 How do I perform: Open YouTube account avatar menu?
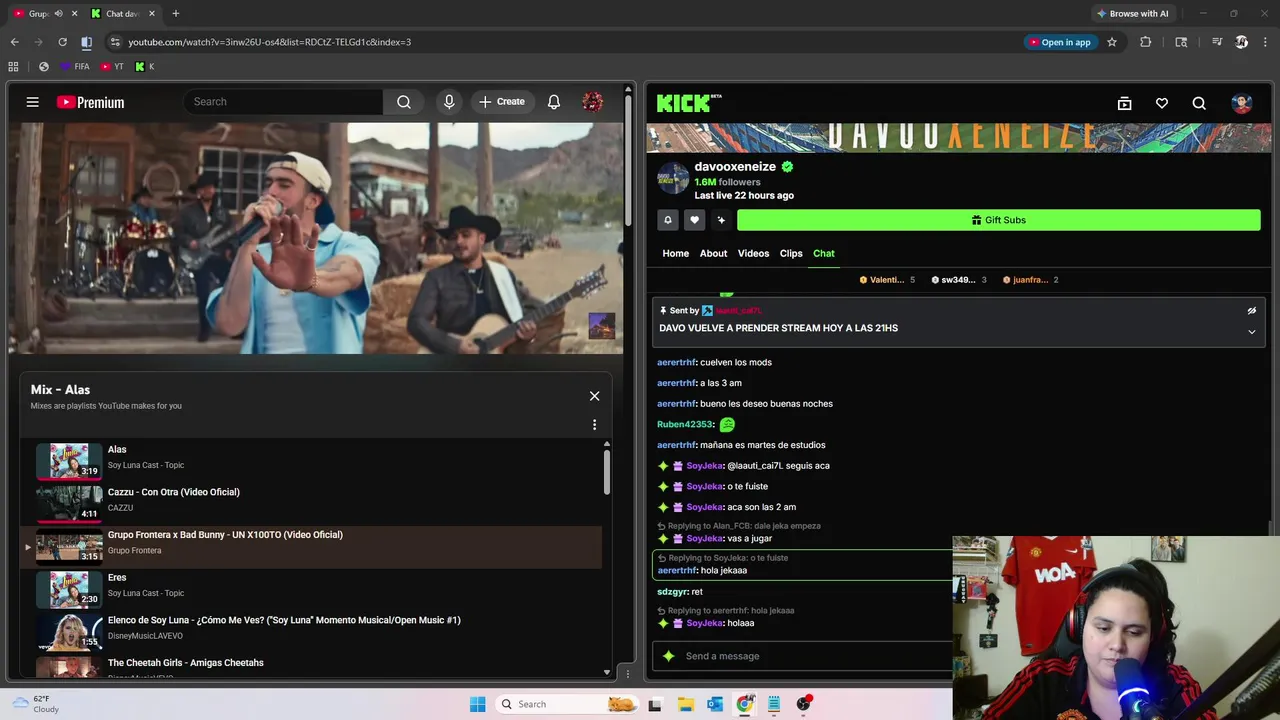point(593,102)
